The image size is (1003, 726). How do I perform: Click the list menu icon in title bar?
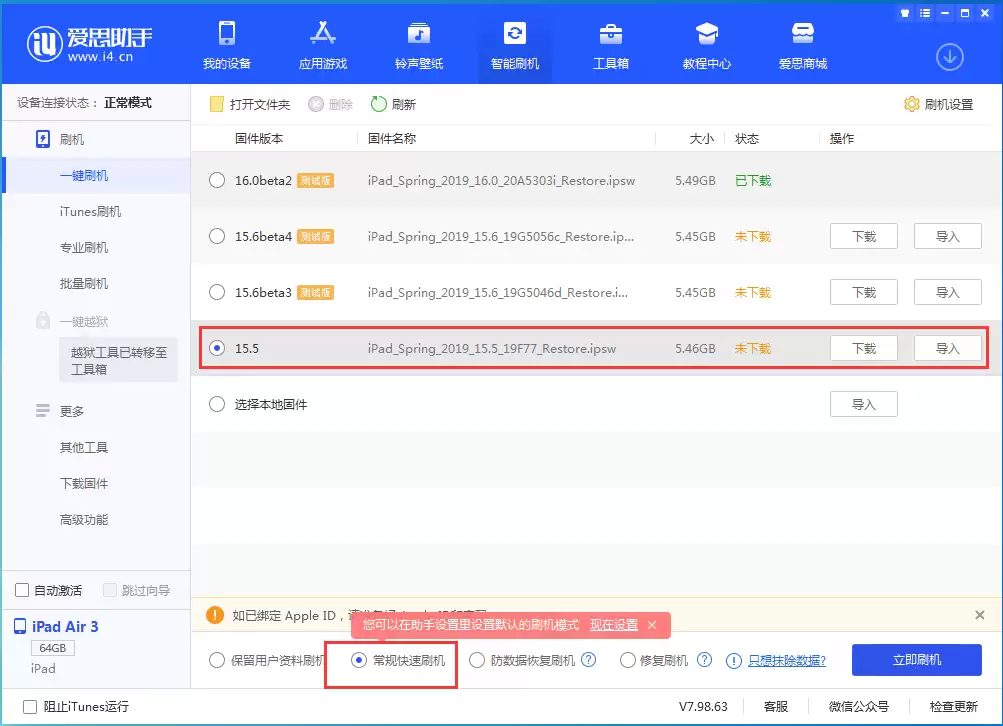pyautogui.click(x=925, y=13)
